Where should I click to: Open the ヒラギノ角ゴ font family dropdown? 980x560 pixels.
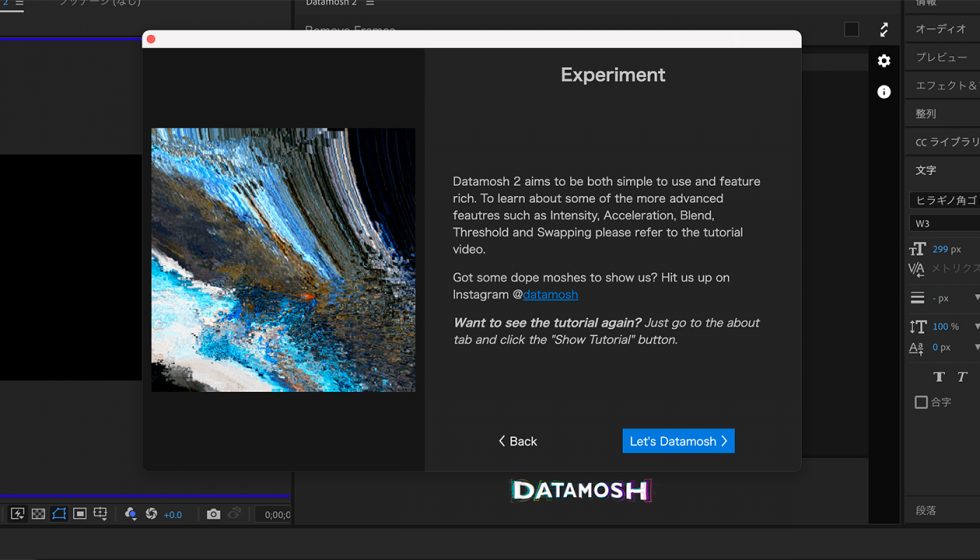[944, 200]
